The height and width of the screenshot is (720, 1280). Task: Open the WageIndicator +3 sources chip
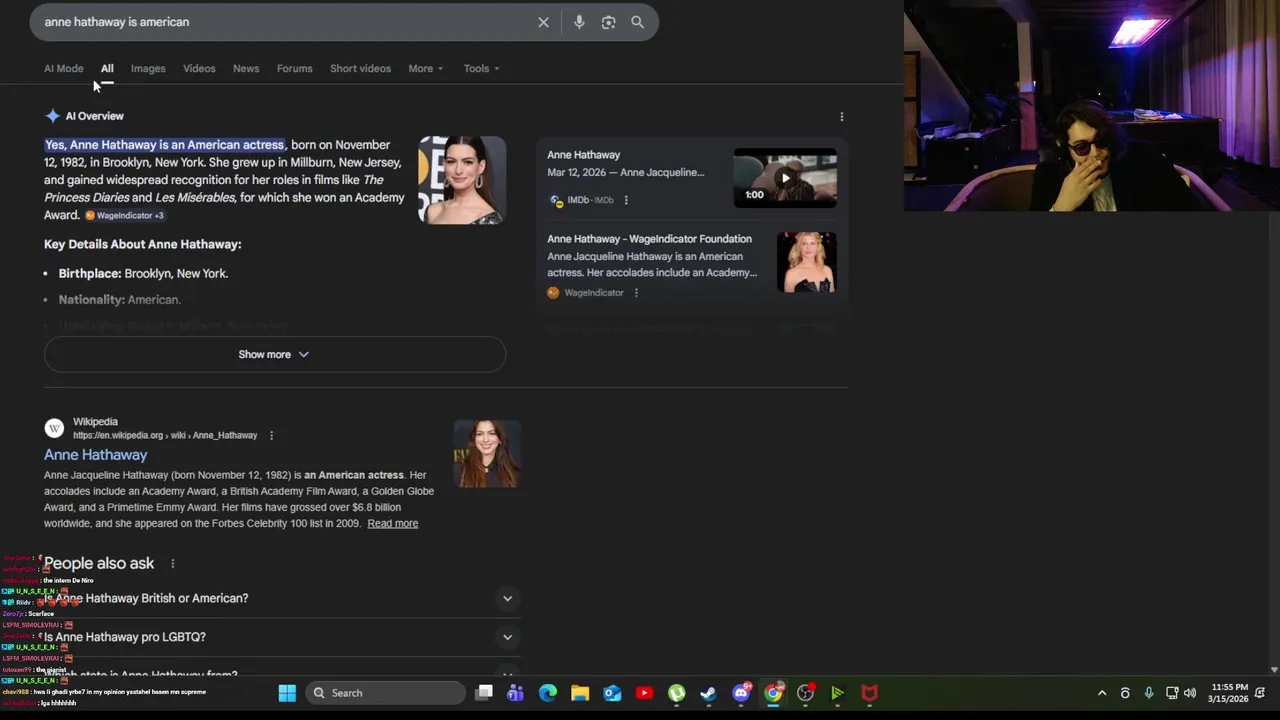125,216
